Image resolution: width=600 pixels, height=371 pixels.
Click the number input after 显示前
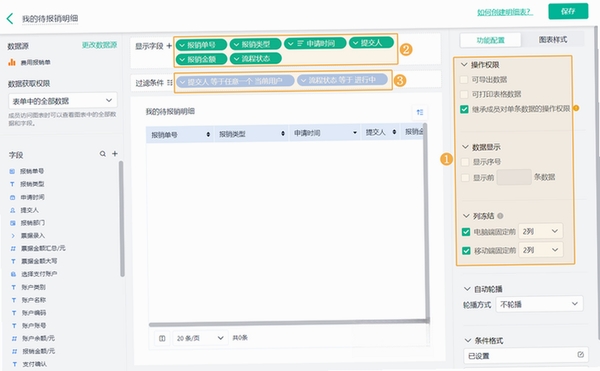tap(514, 177)
